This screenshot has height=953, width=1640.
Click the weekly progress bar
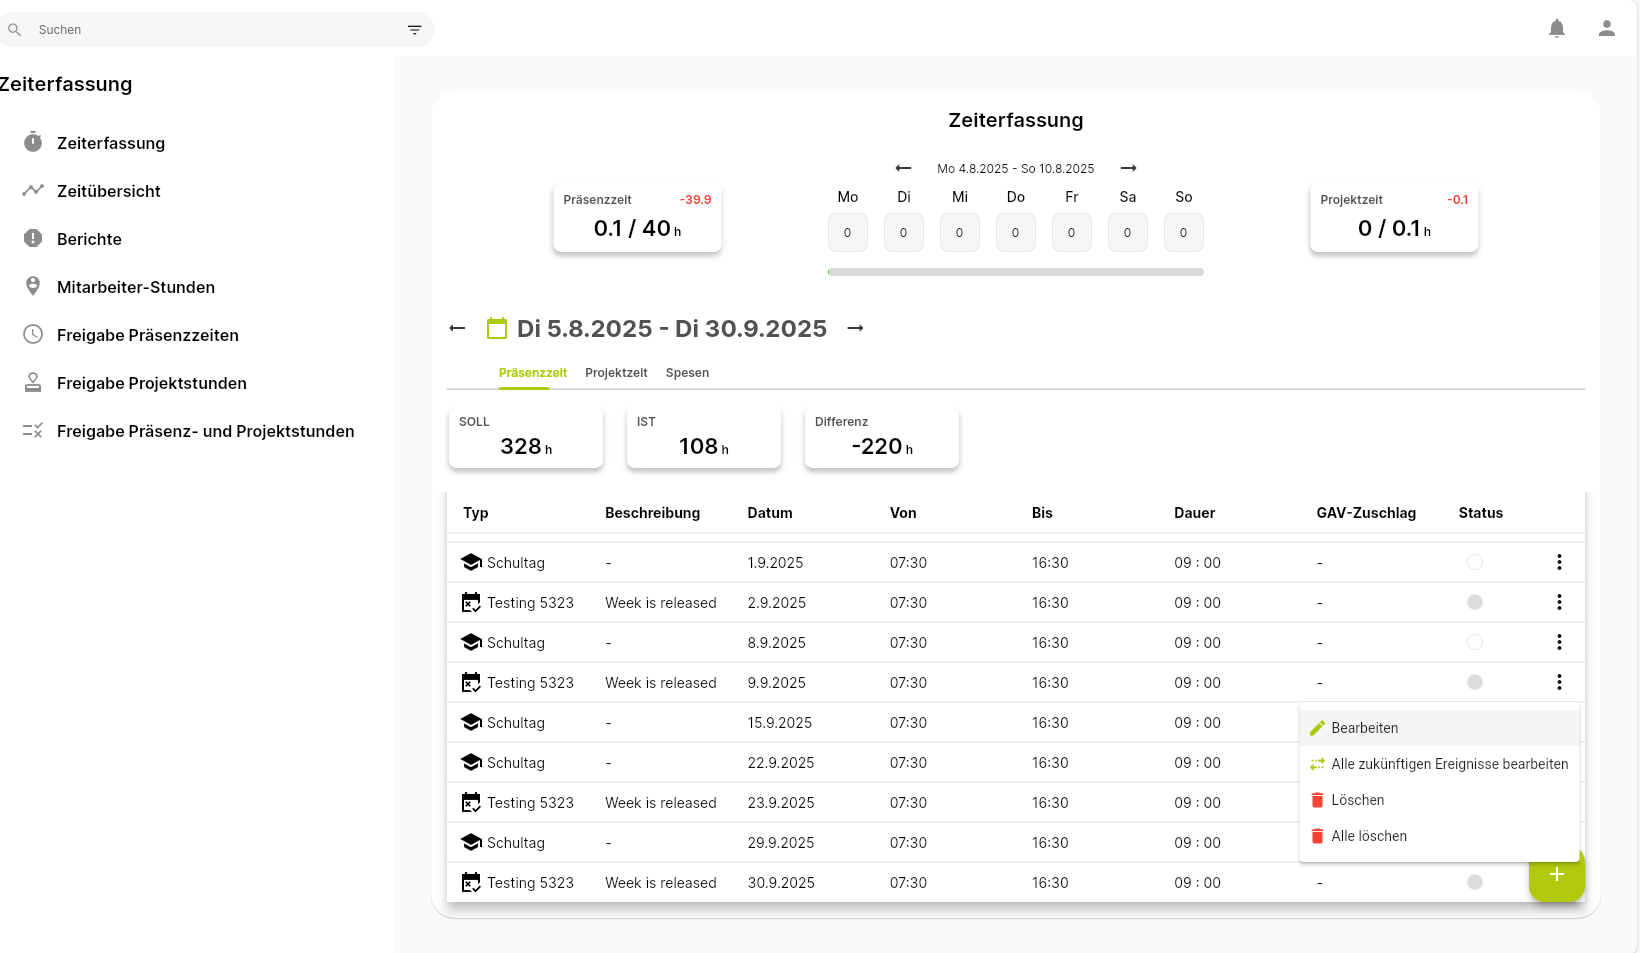[1016, 272]
